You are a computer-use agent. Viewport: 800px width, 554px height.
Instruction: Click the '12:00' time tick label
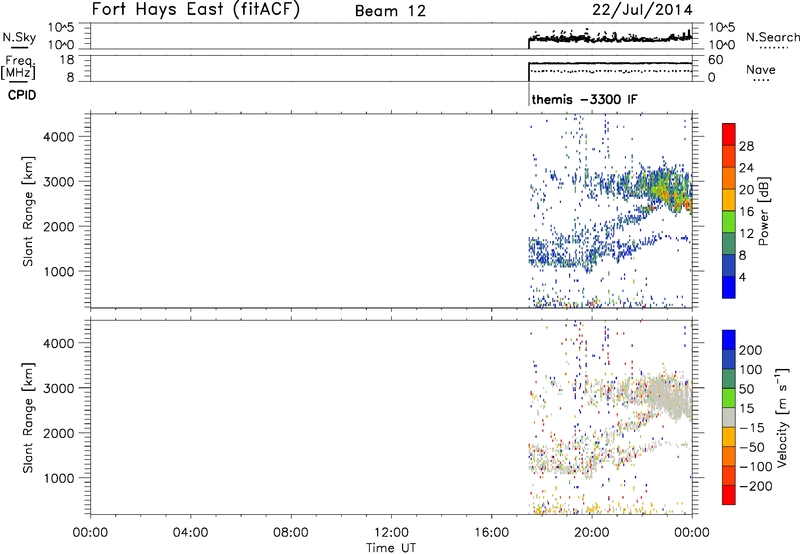tap(391, 533)
